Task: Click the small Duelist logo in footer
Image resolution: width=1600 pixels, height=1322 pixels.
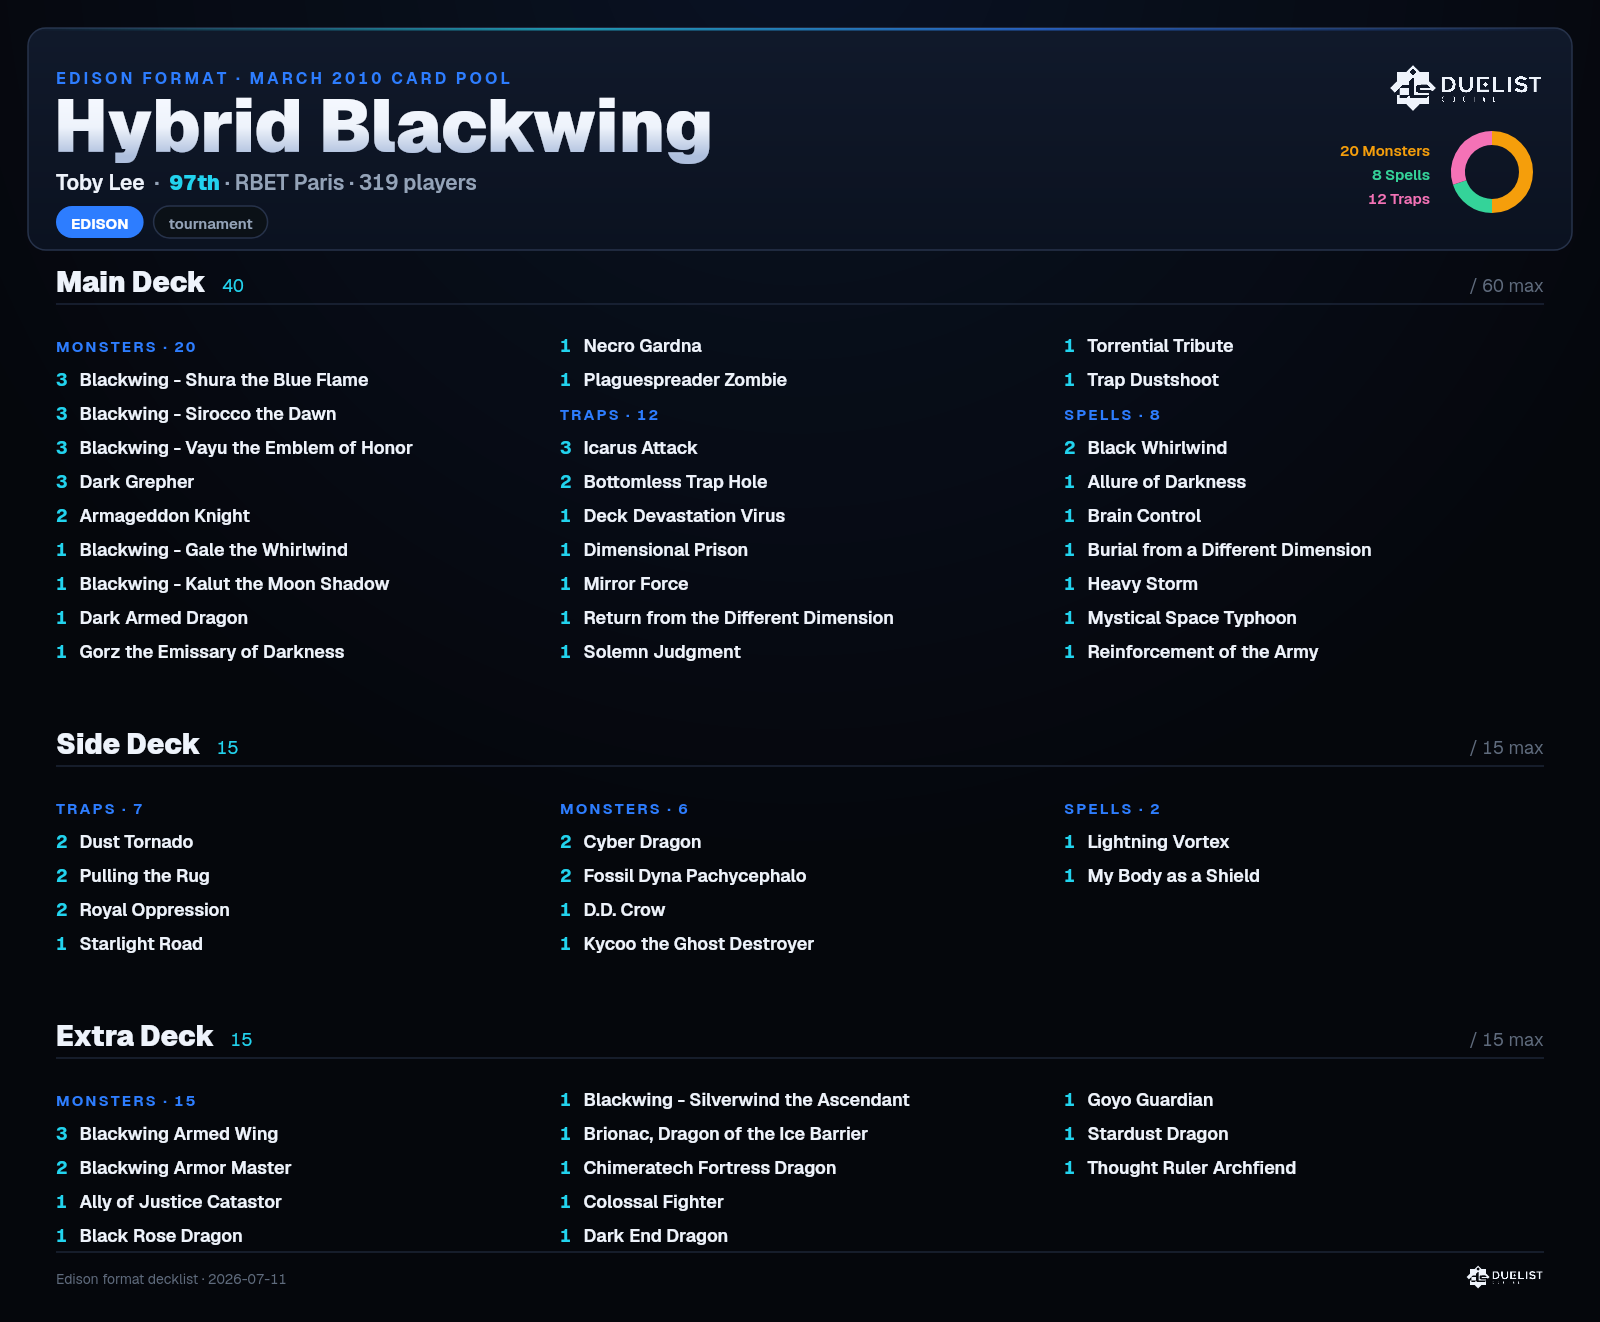Action: point(1505,1276)
